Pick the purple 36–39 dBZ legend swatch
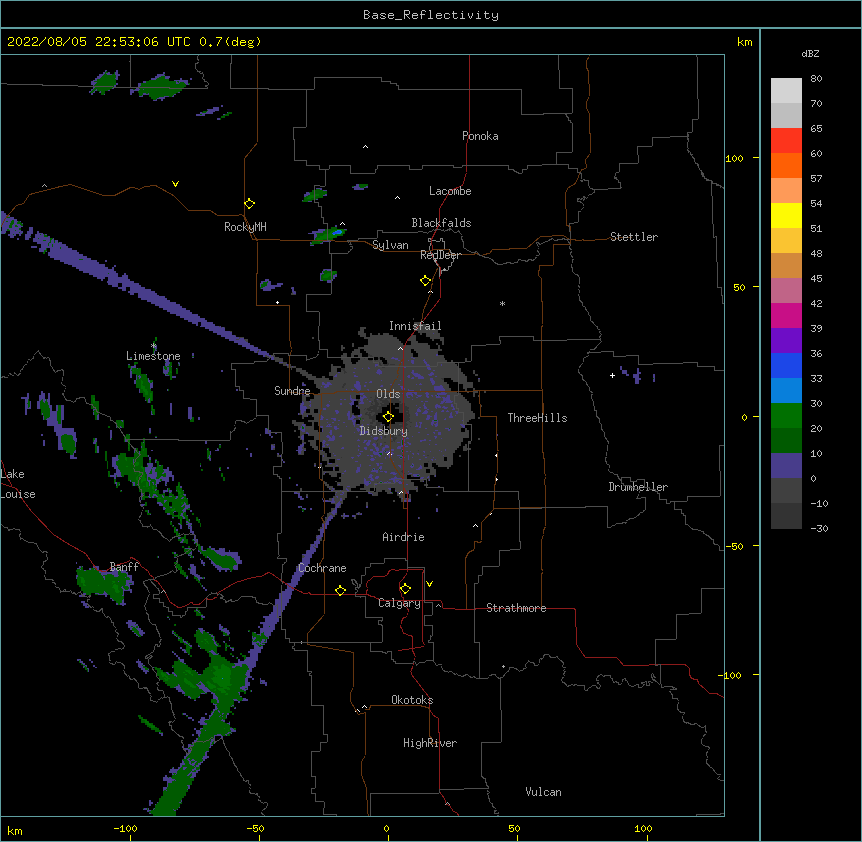This screenshot has width=862, height=842. pyautogui.click(x=786, y=341)
